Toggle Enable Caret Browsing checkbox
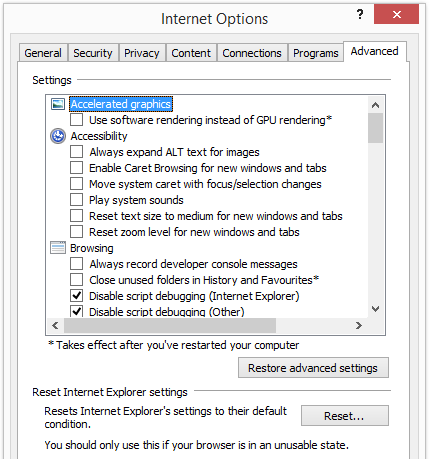Image resolution: width=430 pixels, height=459 pixels. 77,168
